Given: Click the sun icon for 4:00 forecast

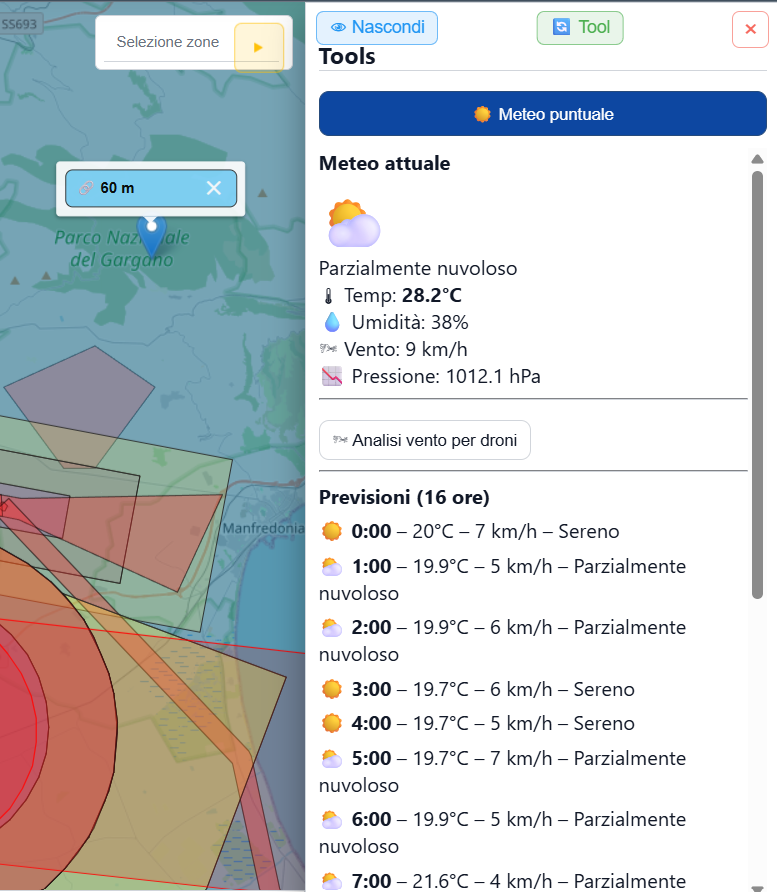Looking at the screenshot, I should [x=332, y=723].
